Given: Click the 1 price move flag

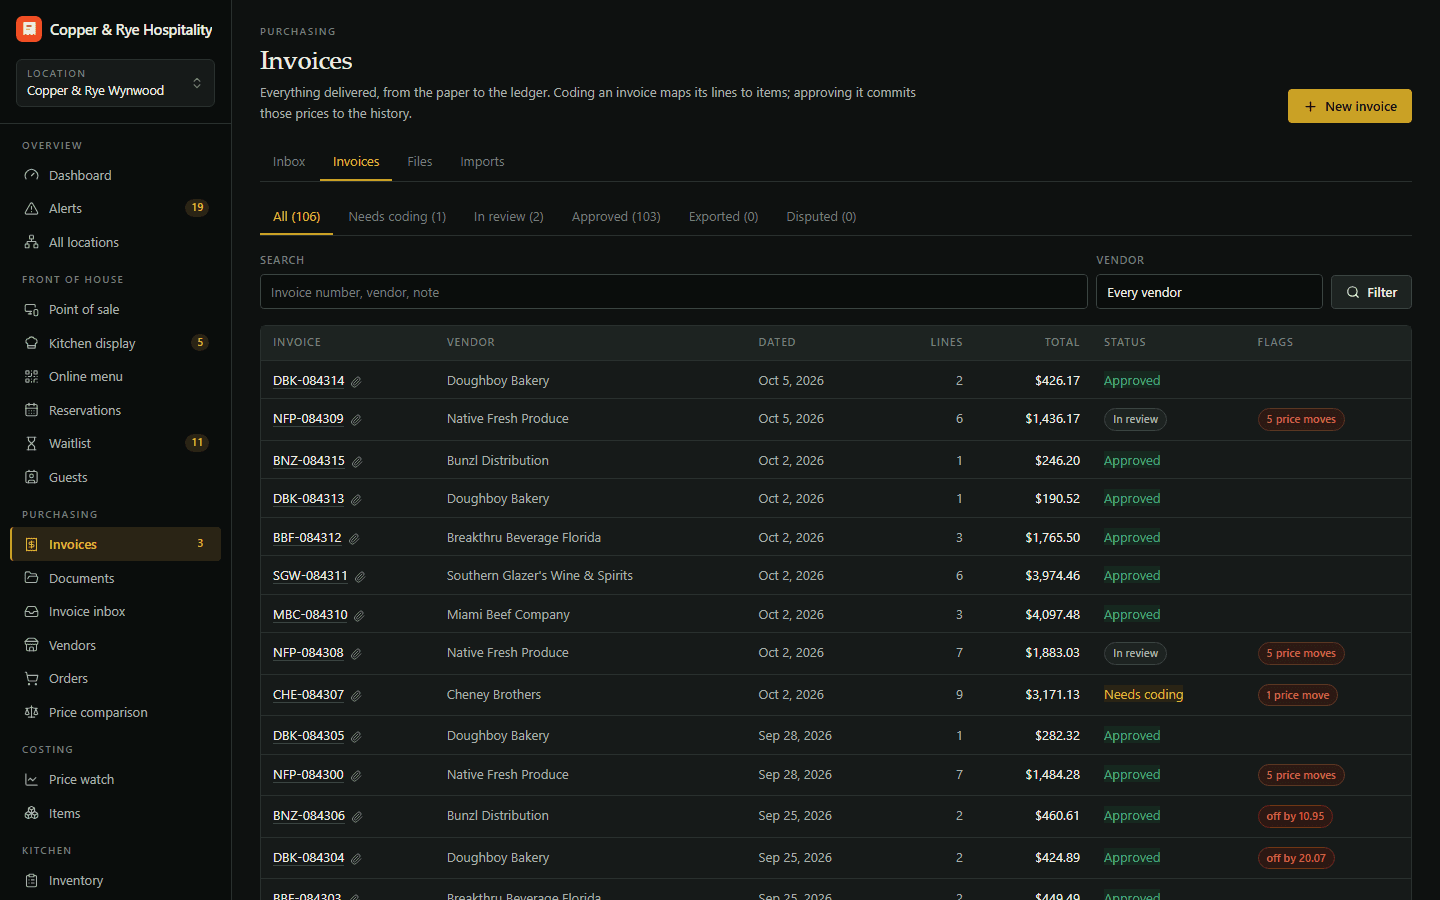Looking at the screenshot, I should [1298, 695].
